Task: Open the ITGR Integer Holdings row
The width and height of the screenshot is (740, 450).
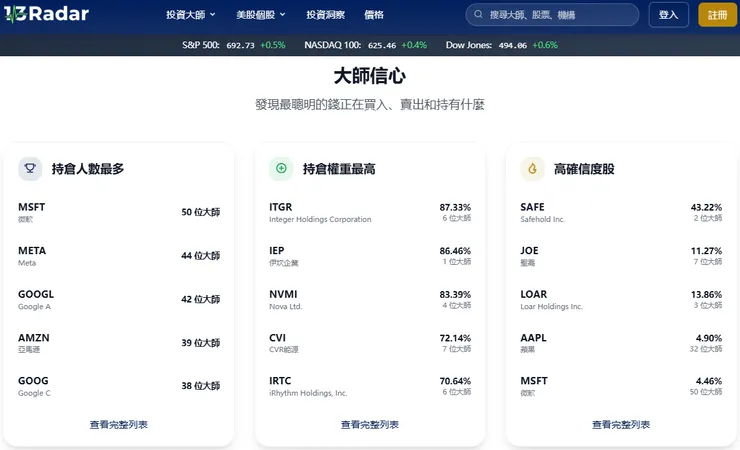Action: pyautogui.click(x=370, y=212)
